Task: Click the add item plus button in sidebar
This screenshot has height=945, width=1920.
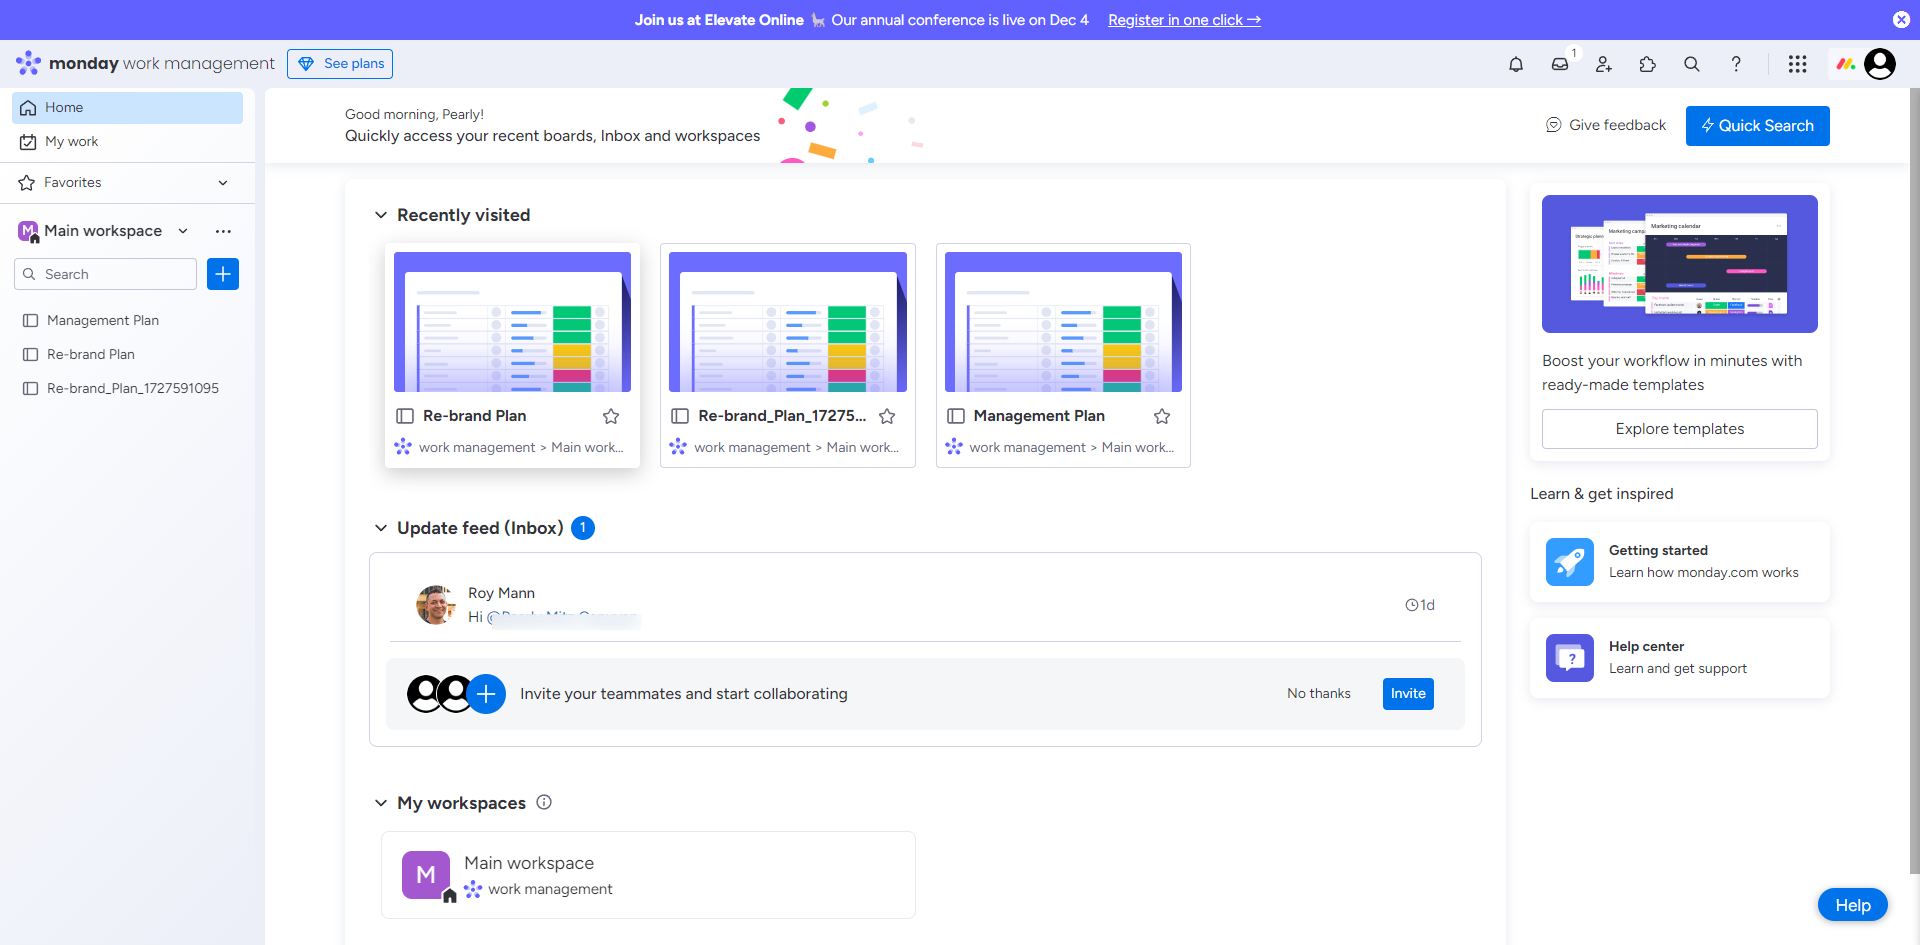Action: click(223, 274)
